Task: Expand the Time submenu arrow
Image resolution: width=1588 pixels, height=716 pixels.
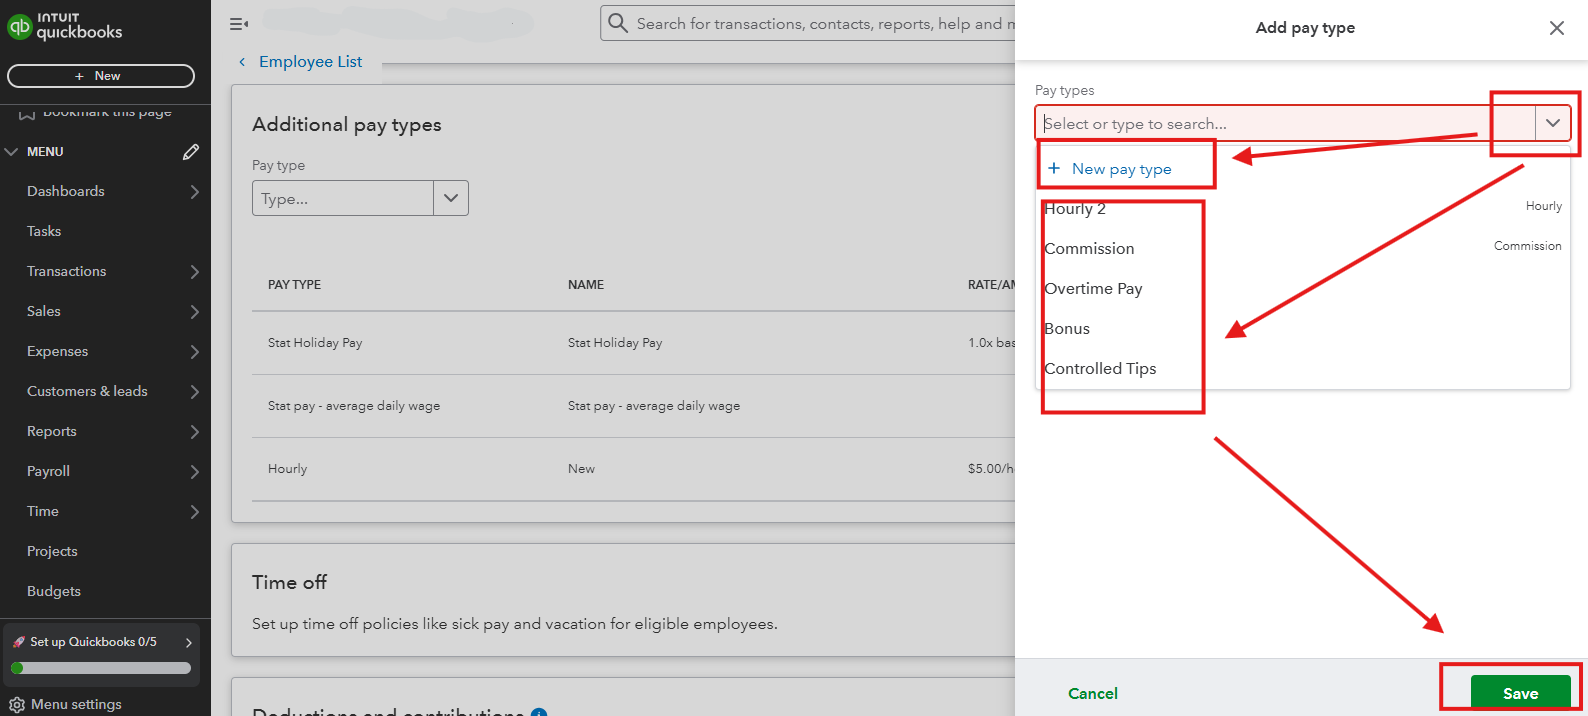Action: [194, 512]
